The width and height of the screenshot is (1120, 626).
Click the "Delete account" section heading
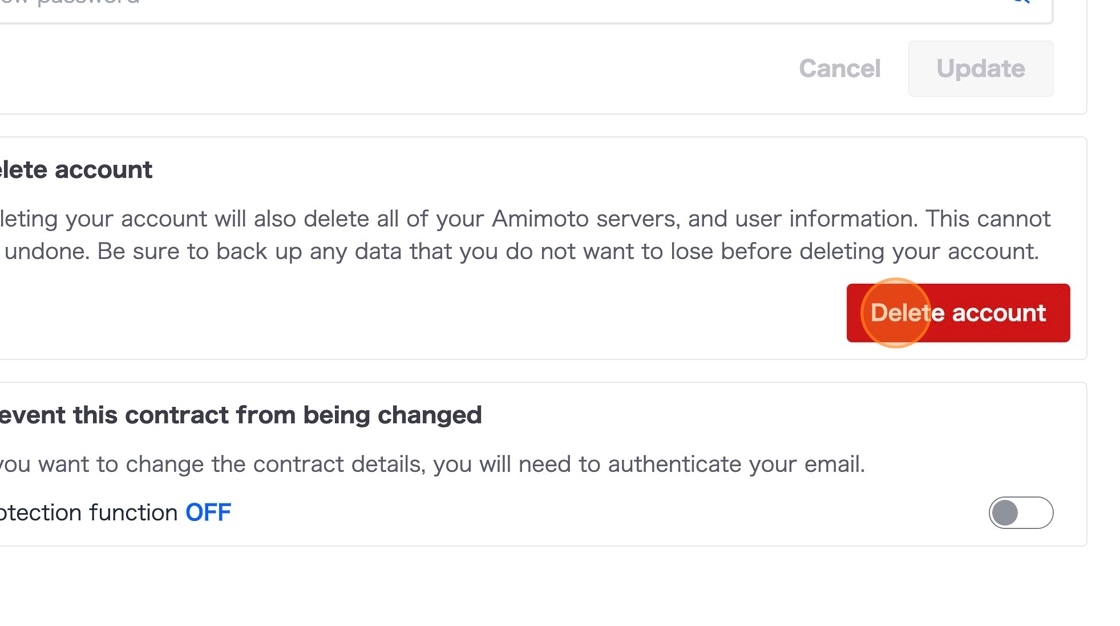point(76,170)
